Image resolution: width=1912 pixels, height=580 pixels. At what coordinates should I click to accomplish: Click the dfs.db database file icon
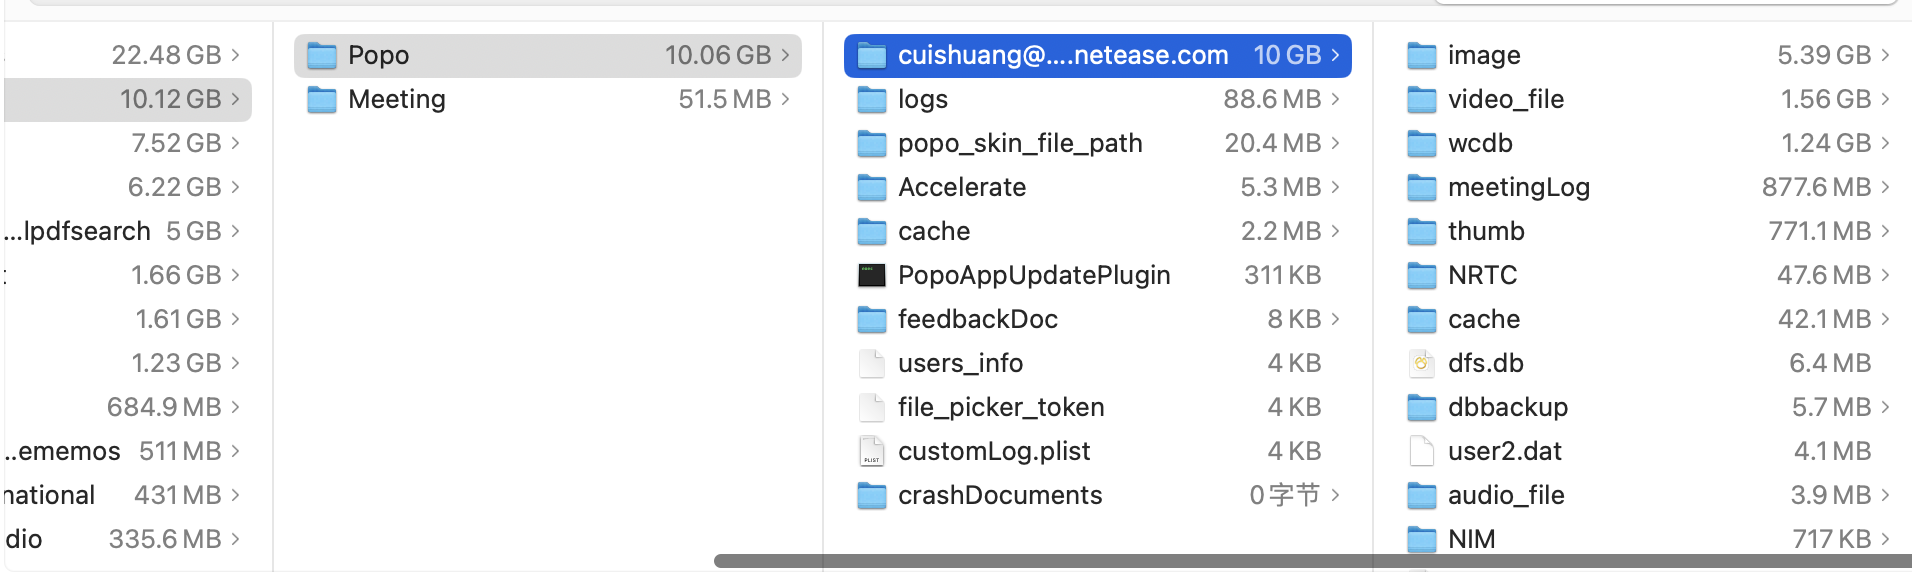1421,363
